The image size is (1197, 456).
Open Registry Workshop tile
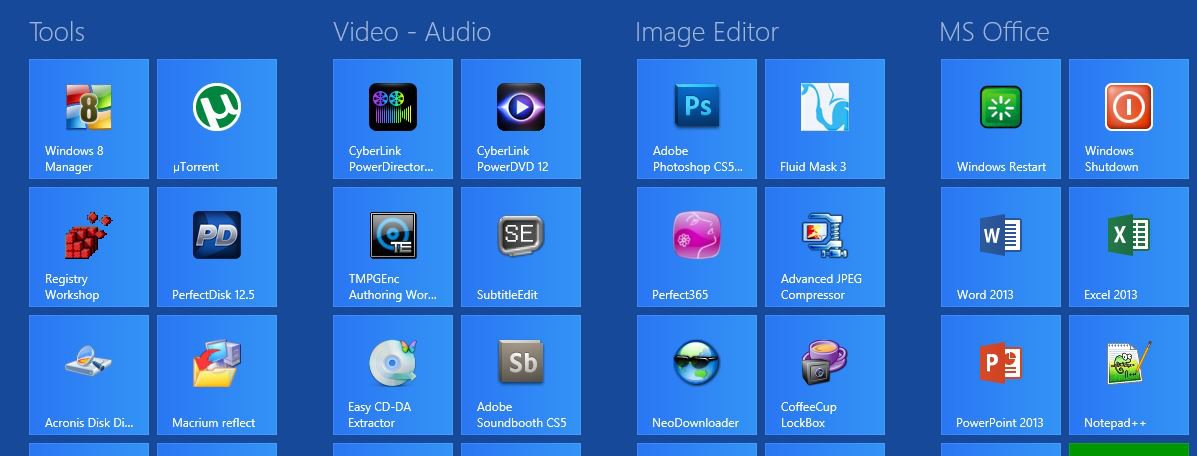[x=89, y=247]
